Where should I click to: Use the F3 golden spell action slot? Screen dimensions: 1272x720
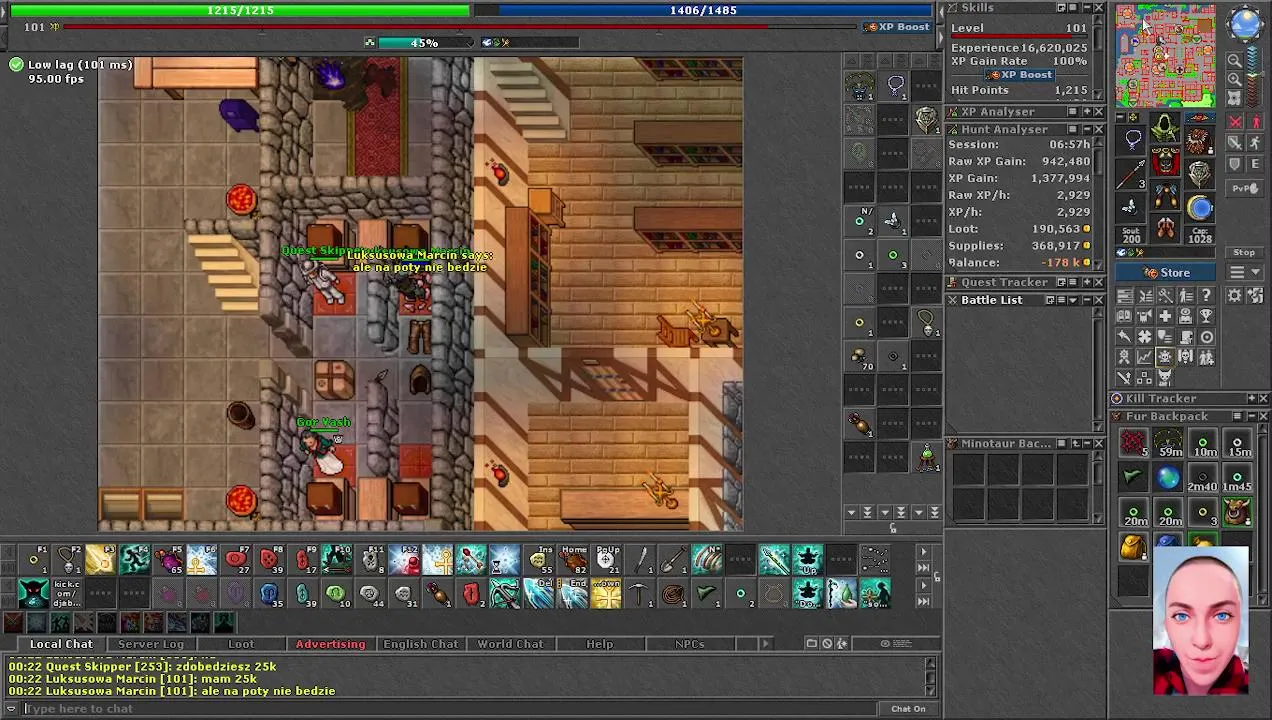pyautogui.click(x=100, y=559)
